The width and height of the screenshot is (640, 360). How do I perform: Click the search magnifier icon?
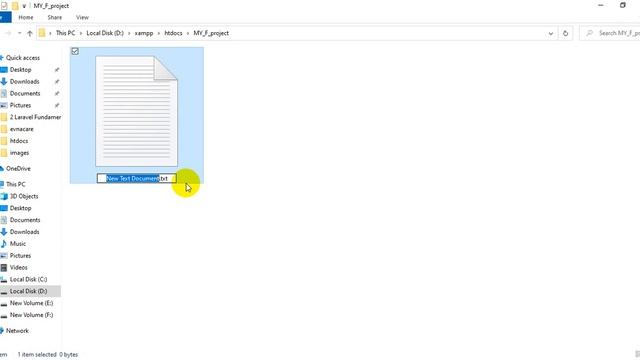pos(589,33)
